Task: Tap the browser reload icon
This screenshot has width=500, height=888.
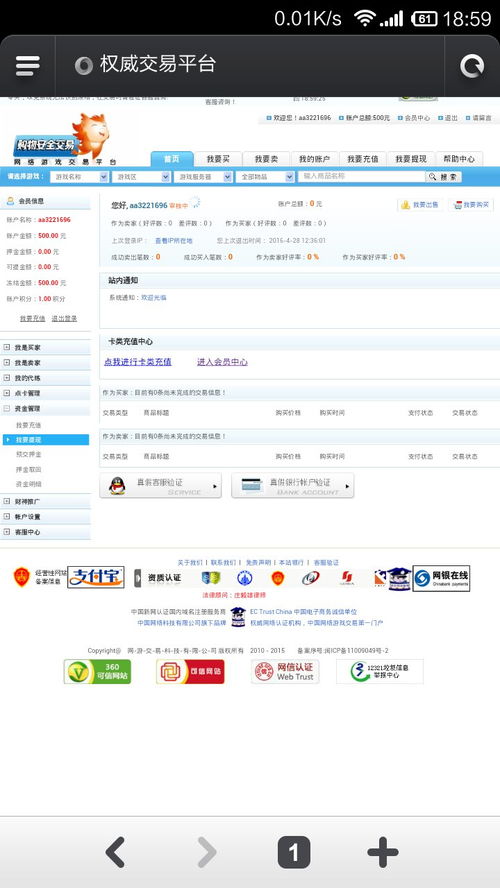Action: (472, 66)
